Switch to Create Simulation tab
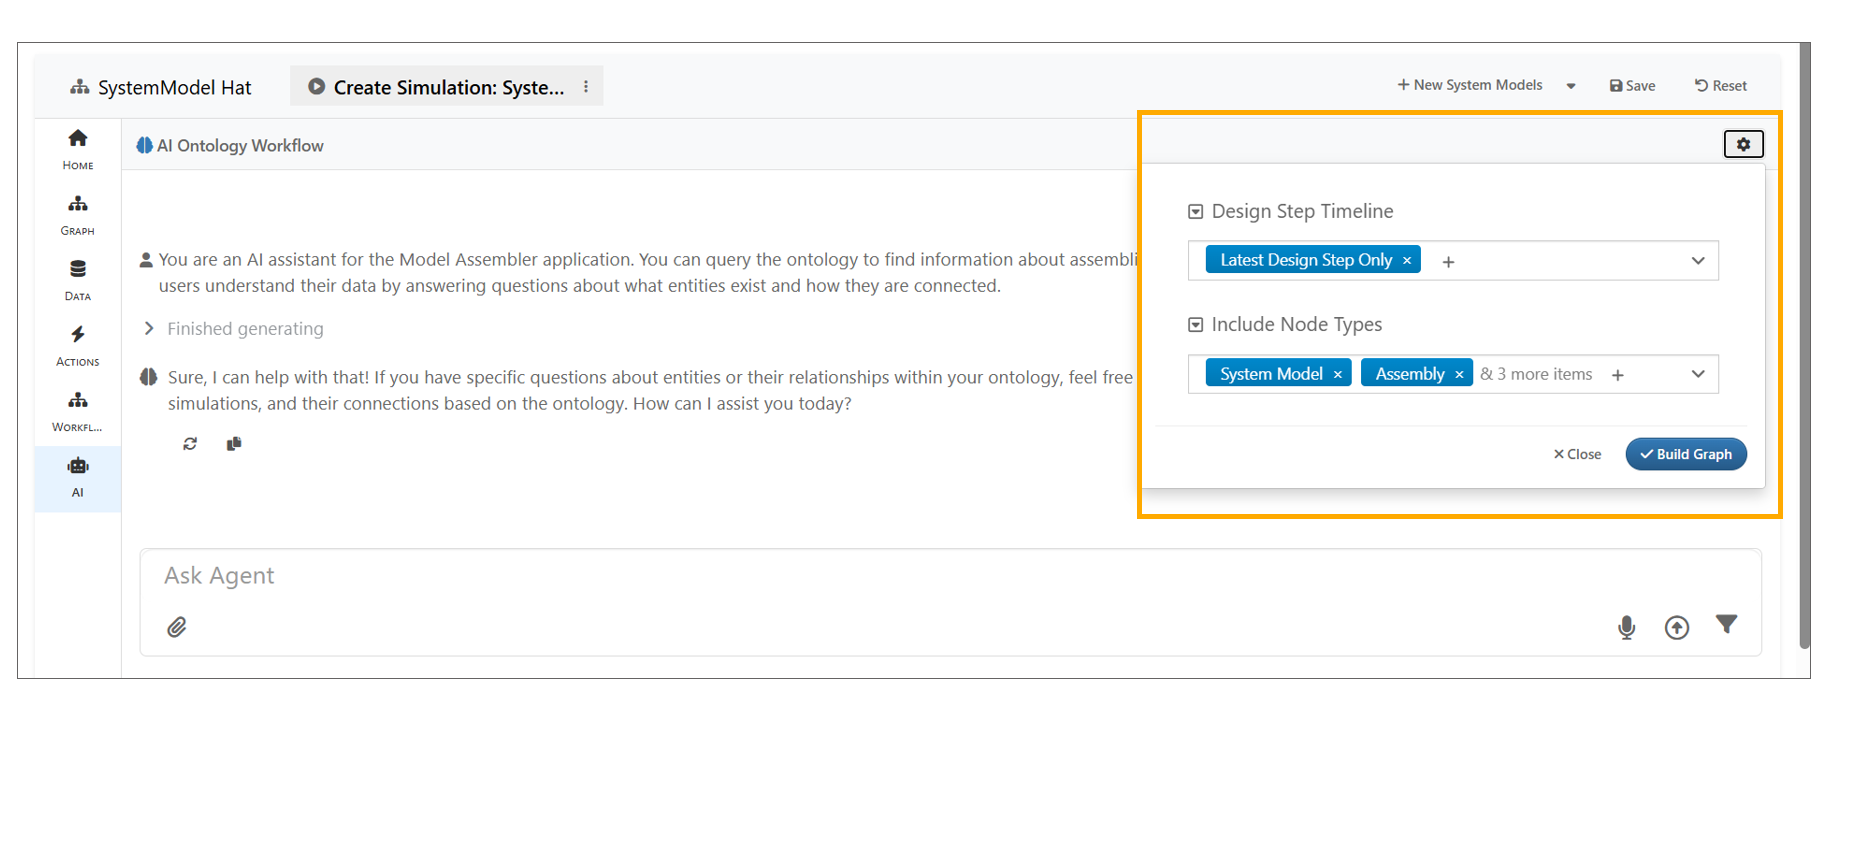 tap(436, 87)
